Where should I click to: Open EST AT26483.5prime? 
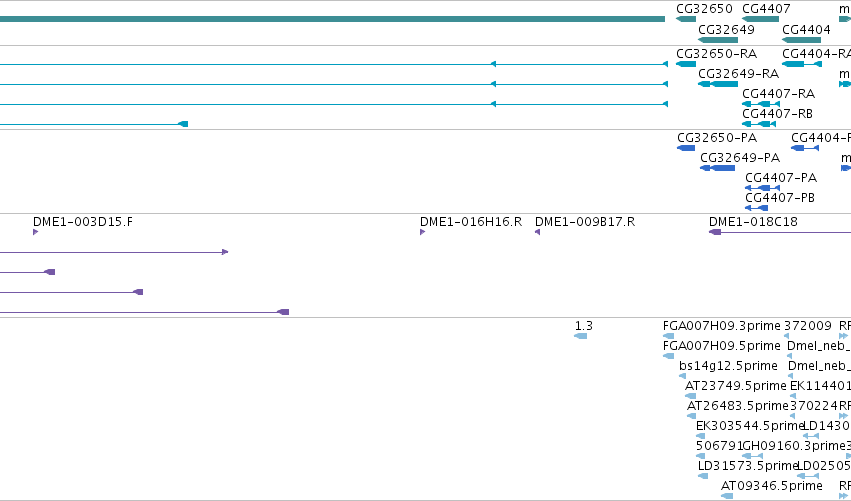691,416
